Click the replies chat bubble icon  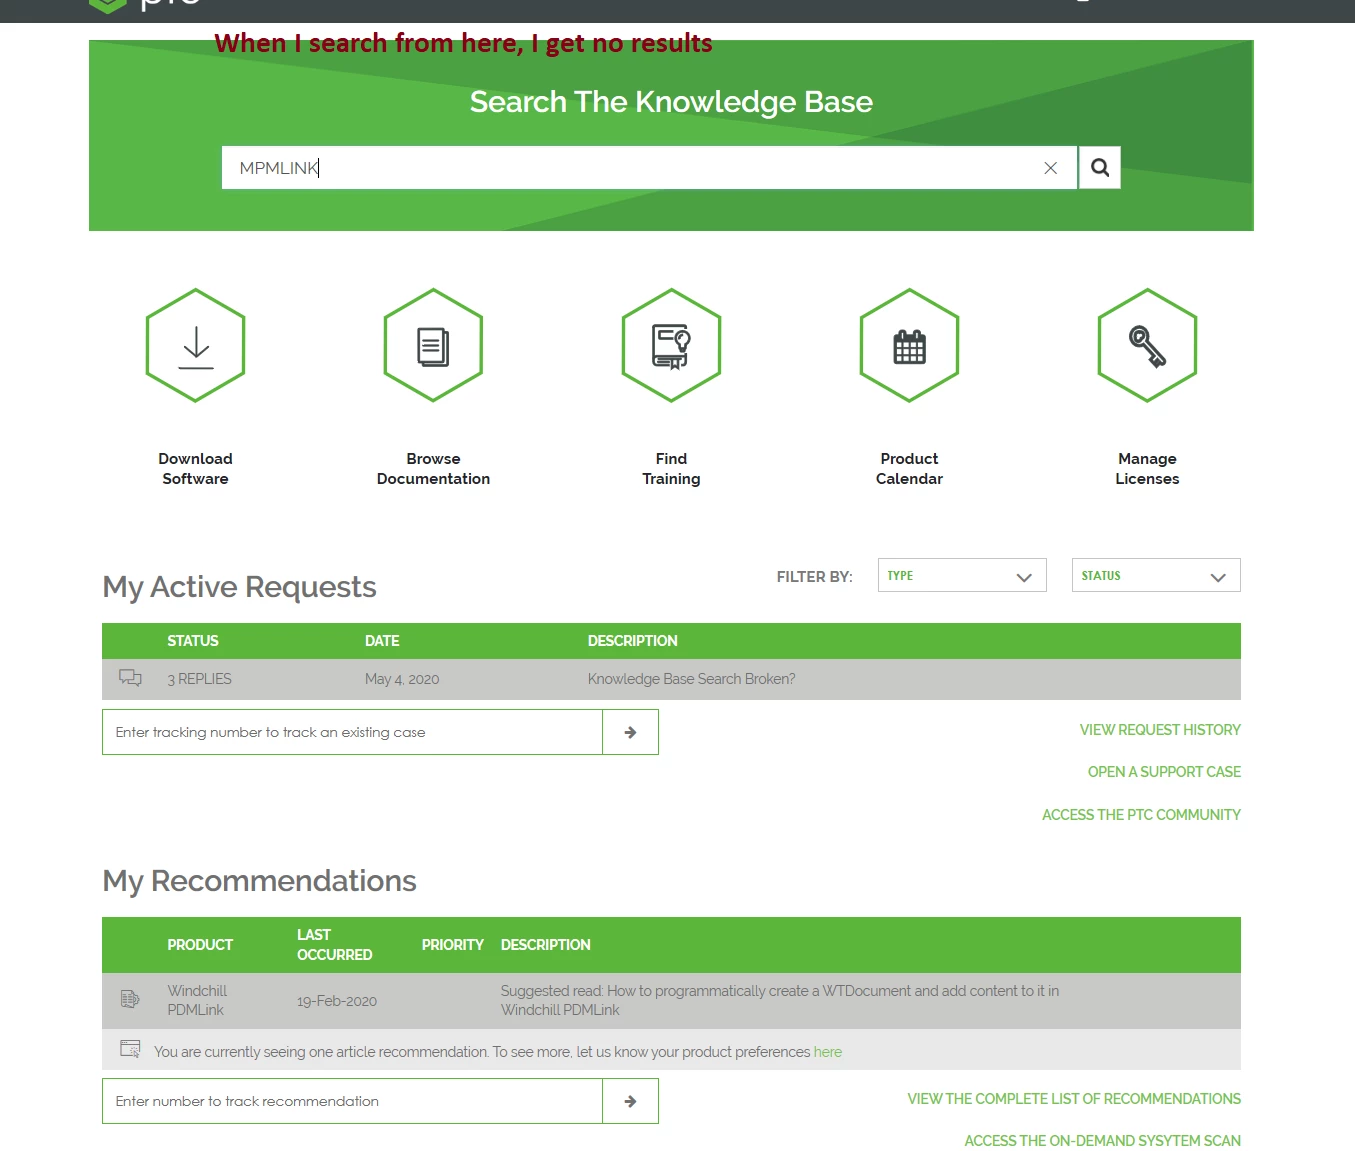[x=130, y=678]
